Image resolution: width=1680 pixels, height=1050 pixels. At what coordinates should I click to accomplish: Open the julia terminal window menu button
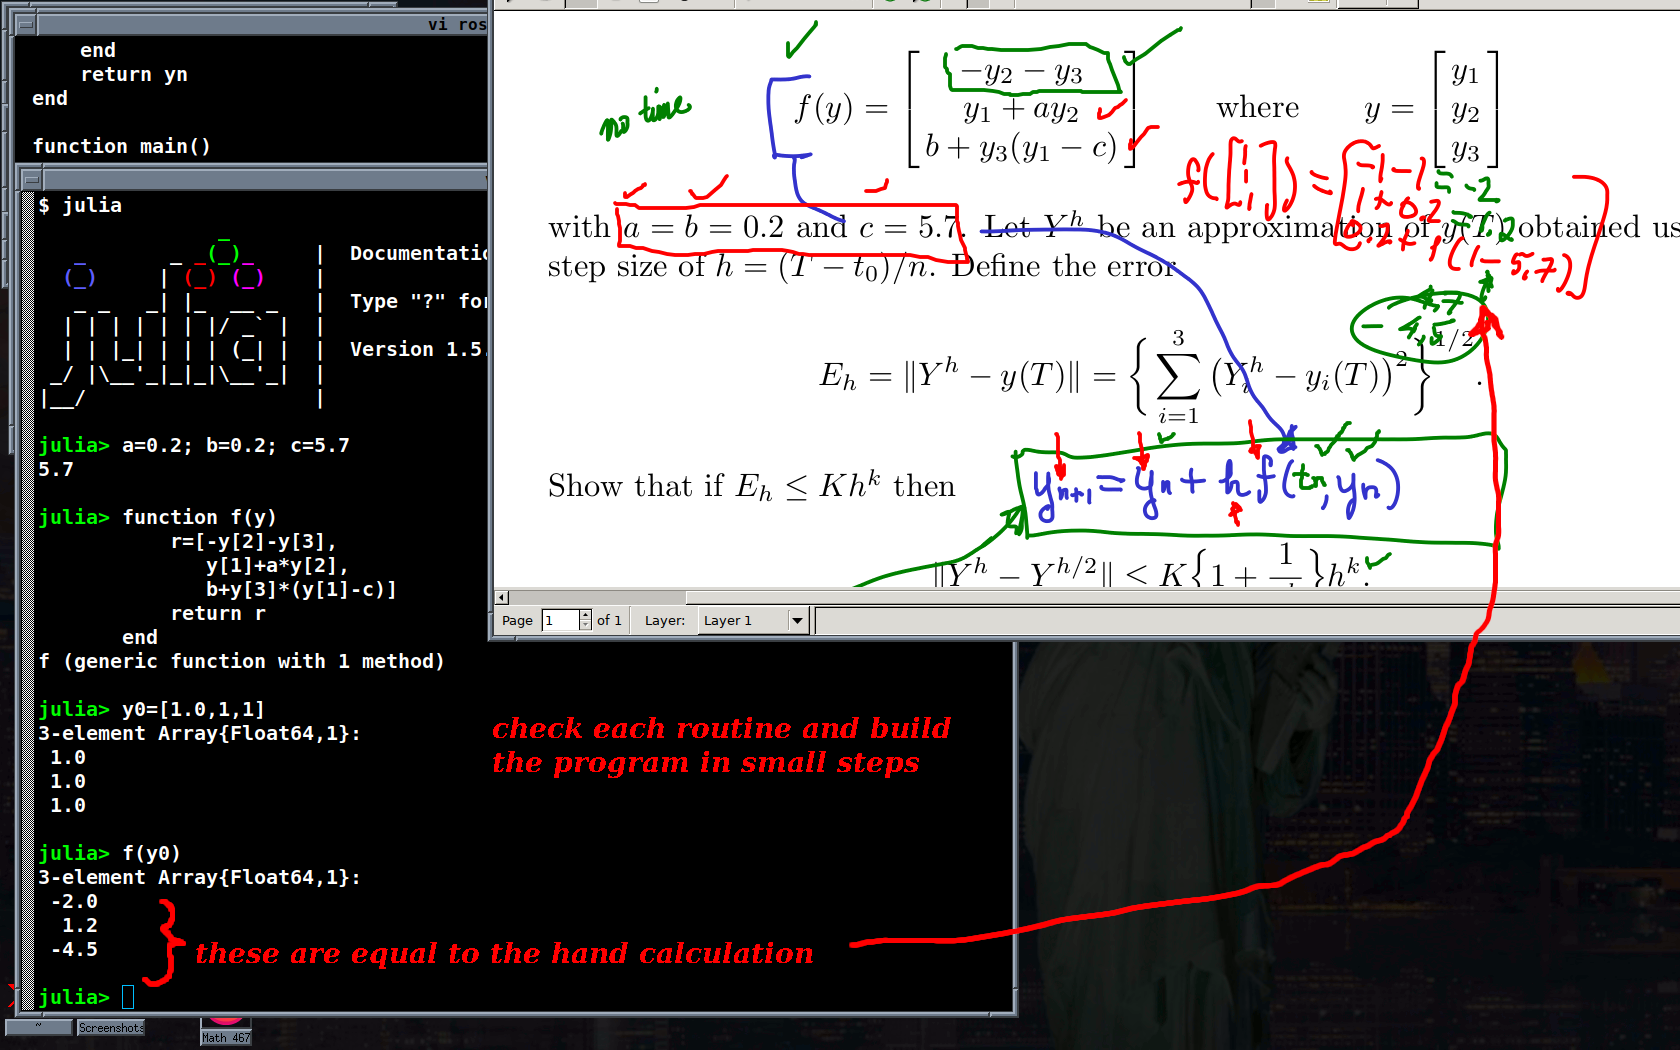[31, 180]
